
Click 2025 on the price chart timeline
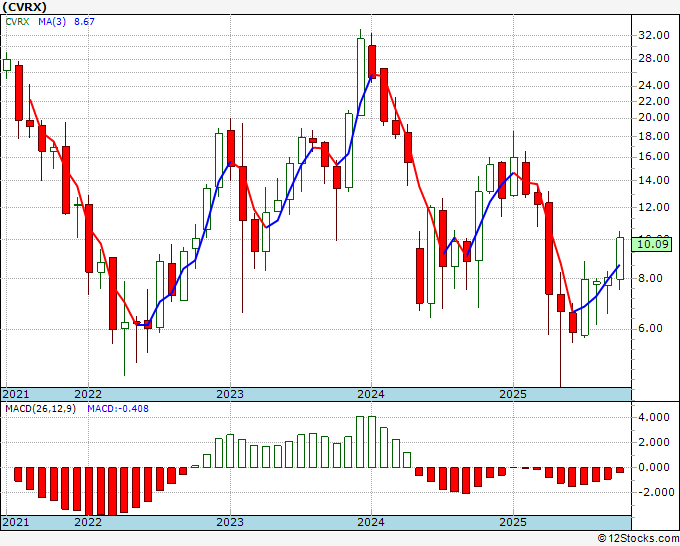coord(513,394)
